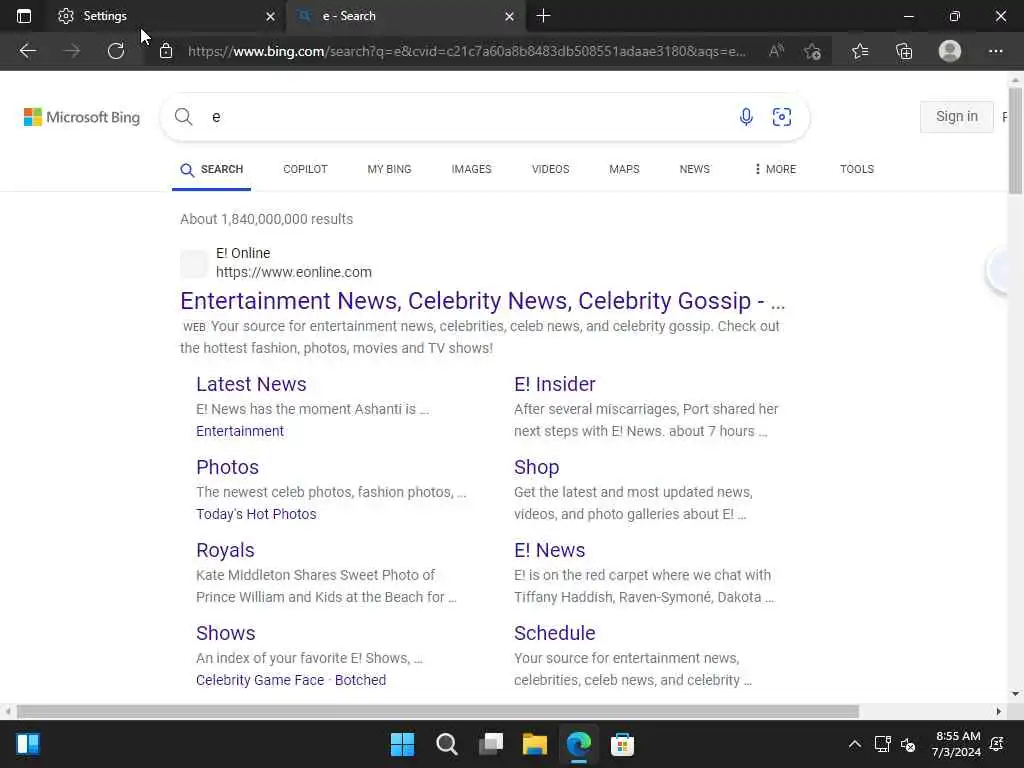Launch File Explorer from taskbar
The height and width of the screenshot is (768, 1024).
click(535, 744)
